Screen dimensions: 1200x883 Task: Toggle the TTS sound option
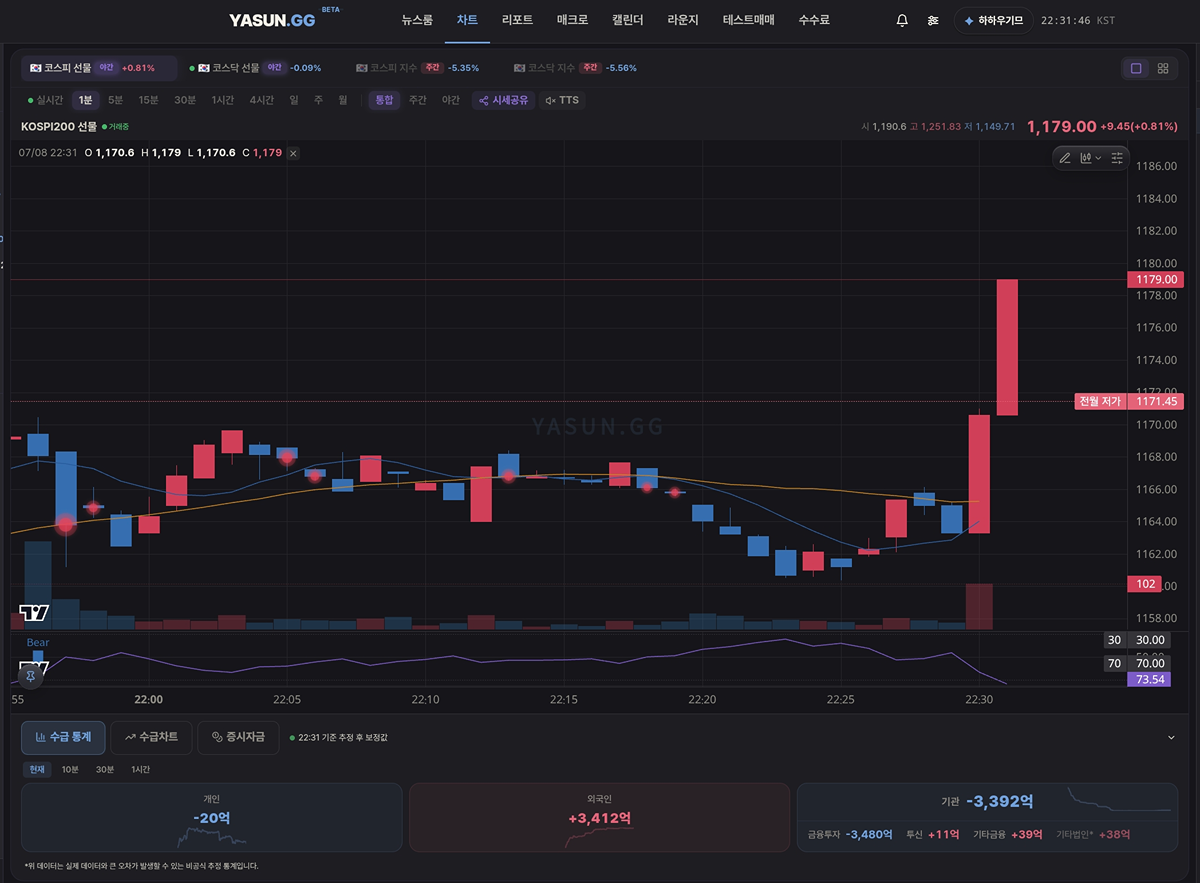pos(562,100)
